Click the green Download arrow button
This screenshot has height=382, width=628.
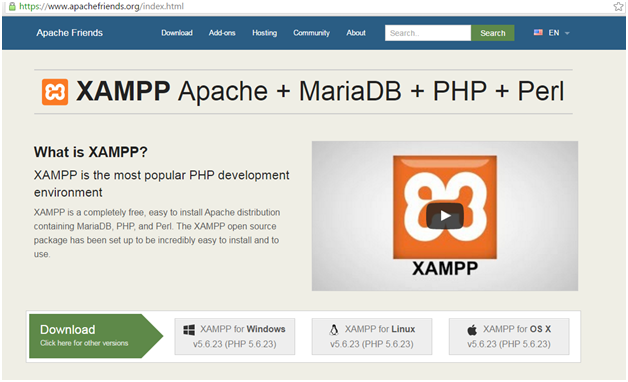tap(96, 336)
